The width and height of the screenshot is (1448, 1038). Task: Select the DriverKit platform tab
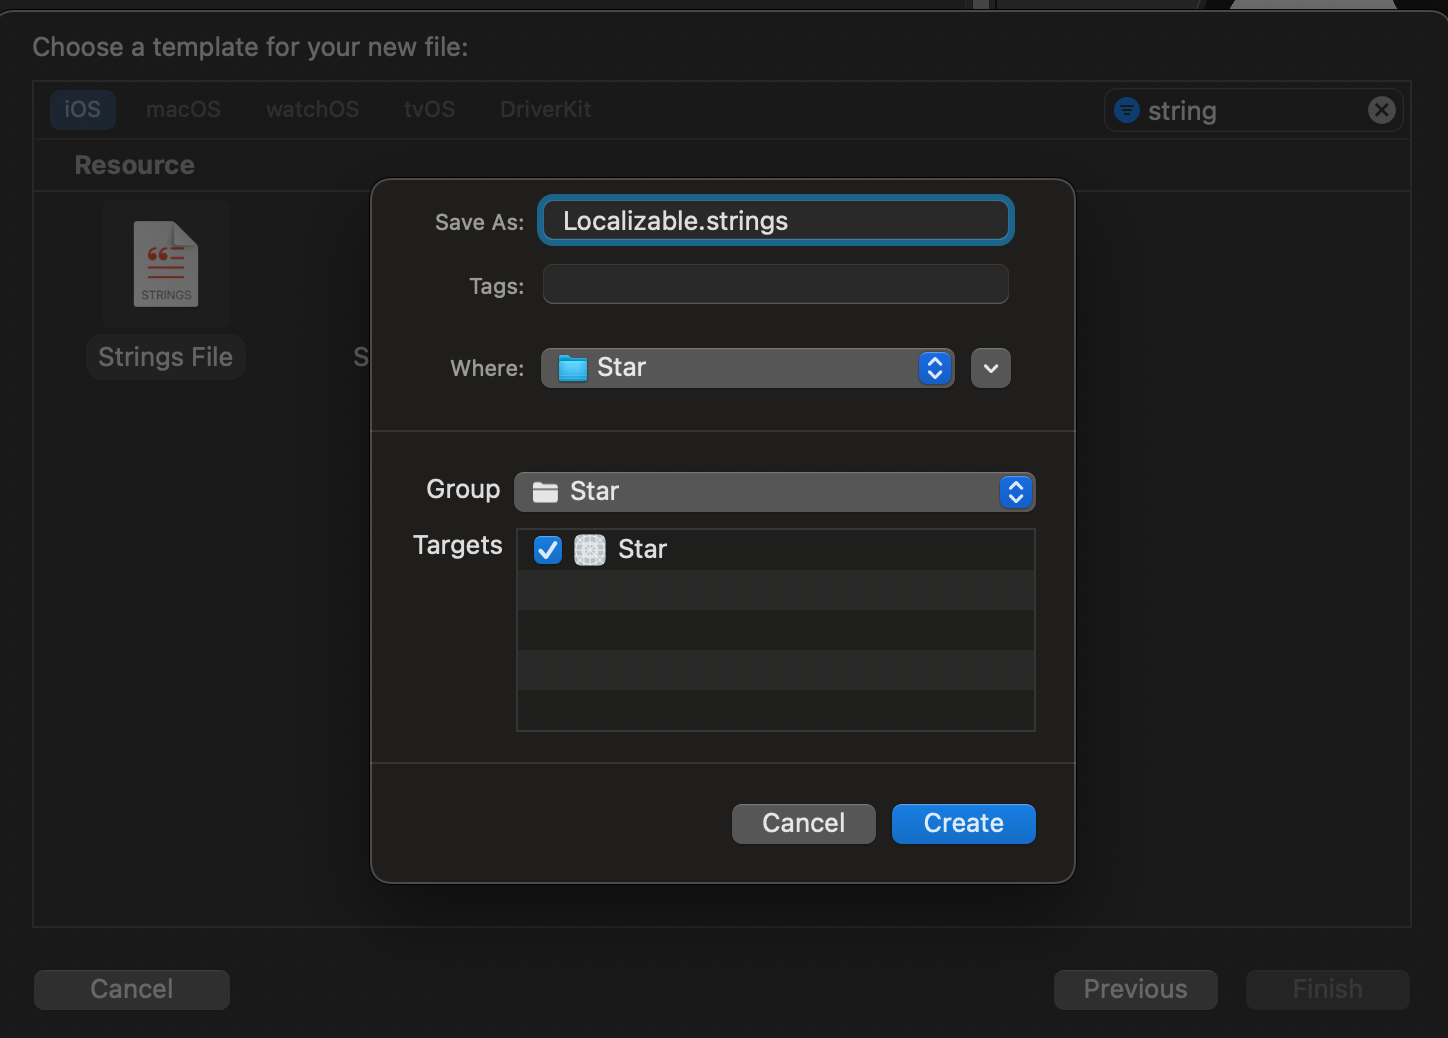545,110
